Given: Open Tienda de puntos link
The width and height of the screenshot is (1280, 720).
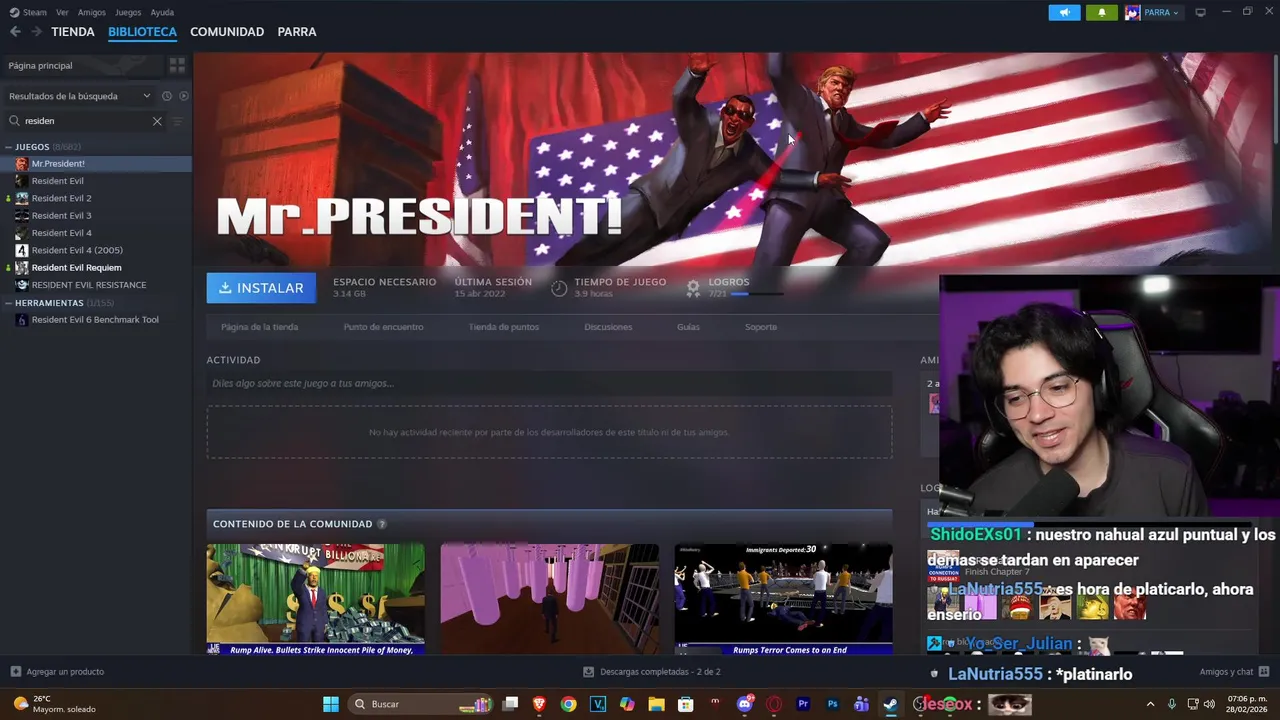Looking at the screenshot, I should [504, 327].
